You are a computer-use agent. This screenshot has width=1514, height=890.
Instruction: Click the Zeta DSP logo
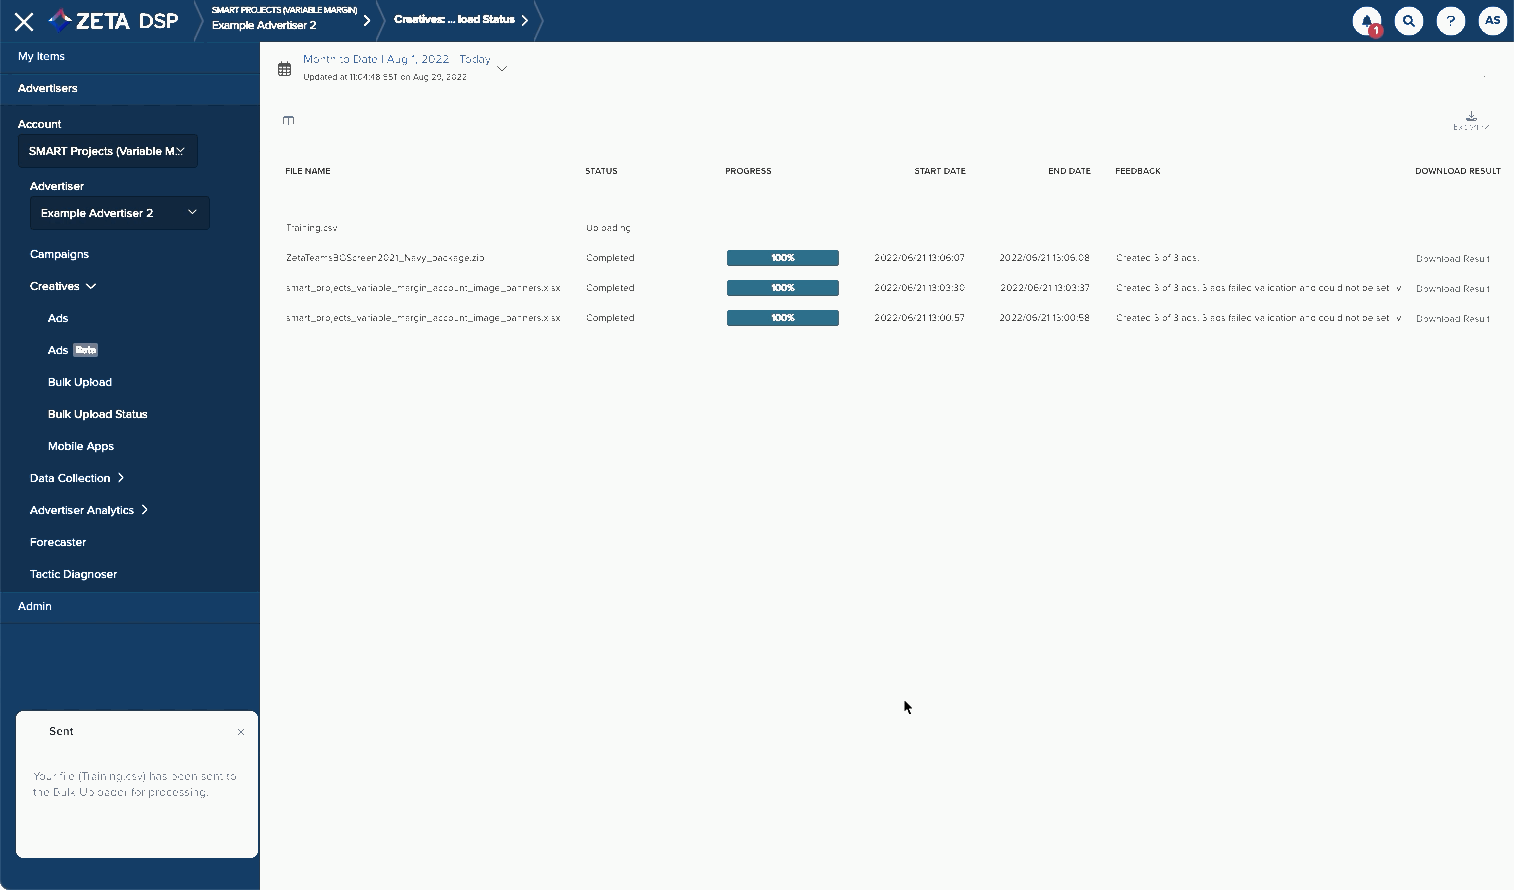point(114,21)
